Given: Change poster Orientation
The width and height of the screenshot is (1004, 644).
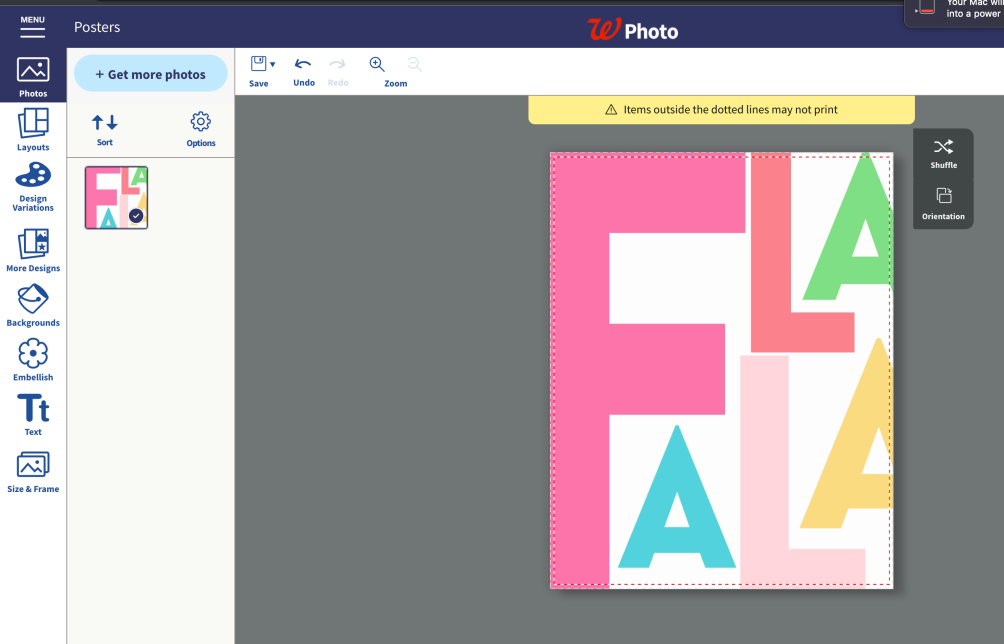Looking at the screenshot, I should tap(943, 204).
